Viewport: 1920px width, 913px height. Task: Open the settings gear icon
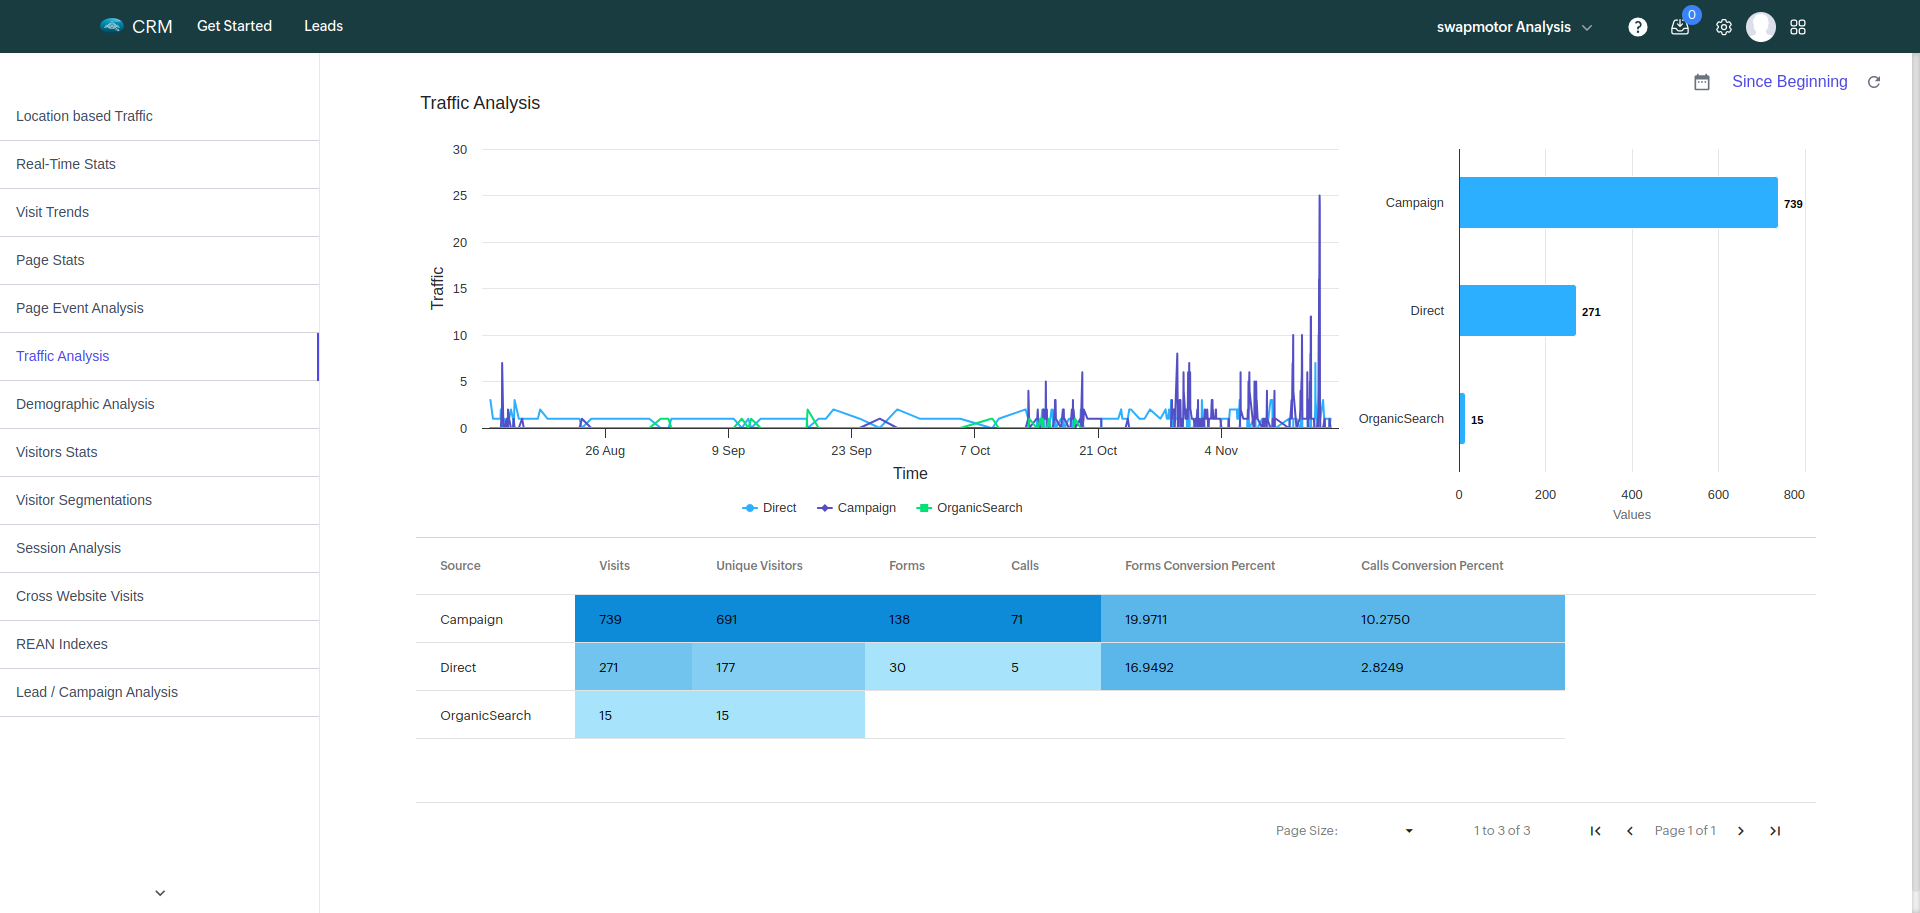[1724, 27]
